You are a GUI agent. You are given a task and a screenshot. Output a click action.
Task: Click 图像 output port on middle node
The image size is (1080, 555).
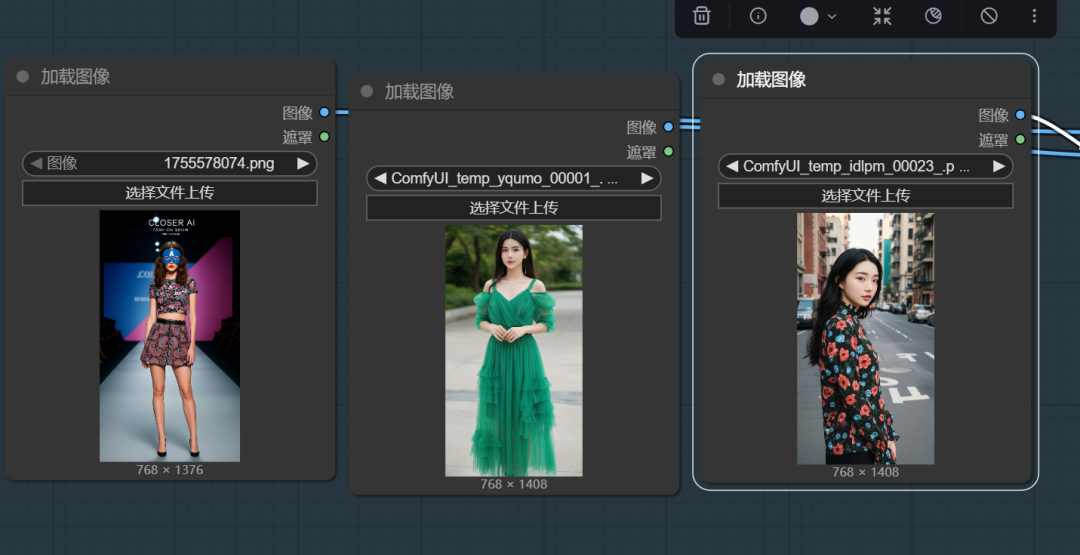click(669, 127)
